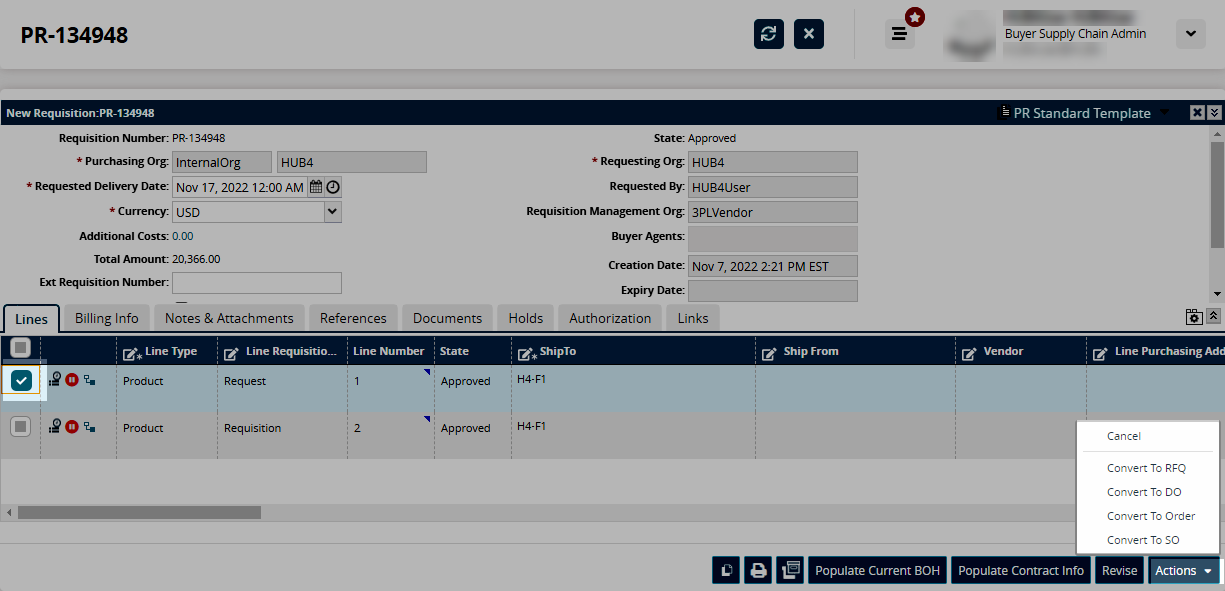Open the Documents tab

[447, 318]
